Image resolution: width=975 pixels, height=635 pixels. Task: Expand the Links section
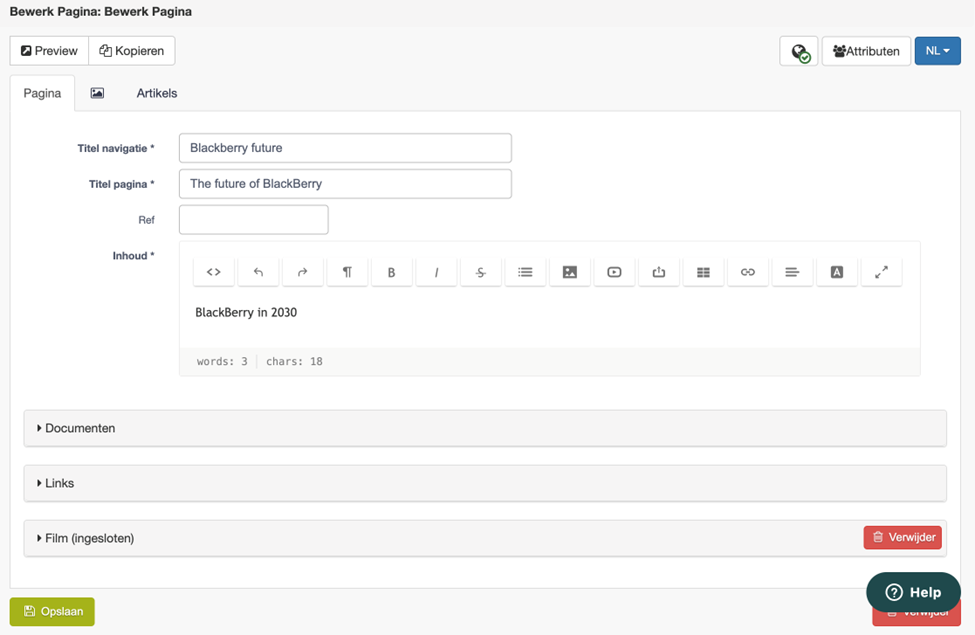pyautogui.click(x=485, y=483)
